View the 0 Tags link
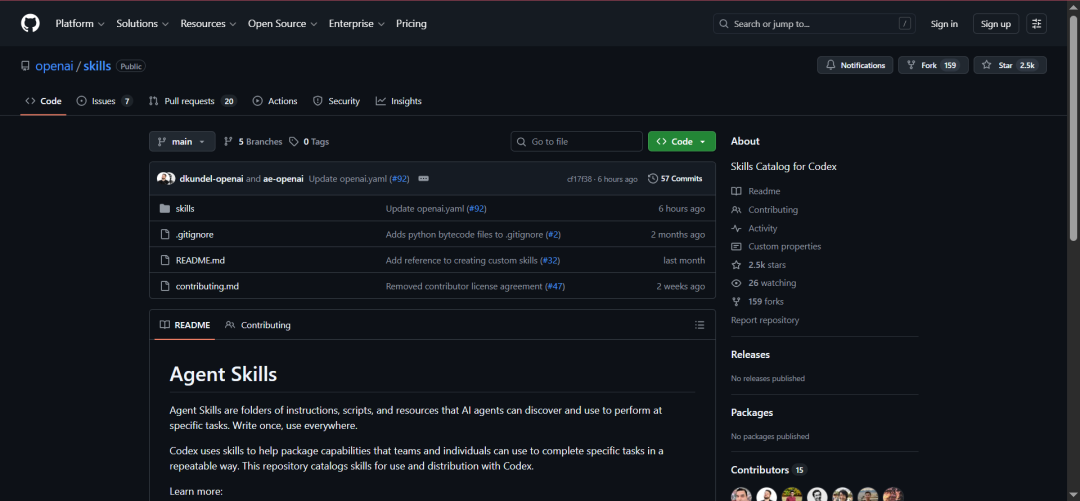Image resolution: width=1080 pixels, height=501 pixels. (x=309, y=141)
